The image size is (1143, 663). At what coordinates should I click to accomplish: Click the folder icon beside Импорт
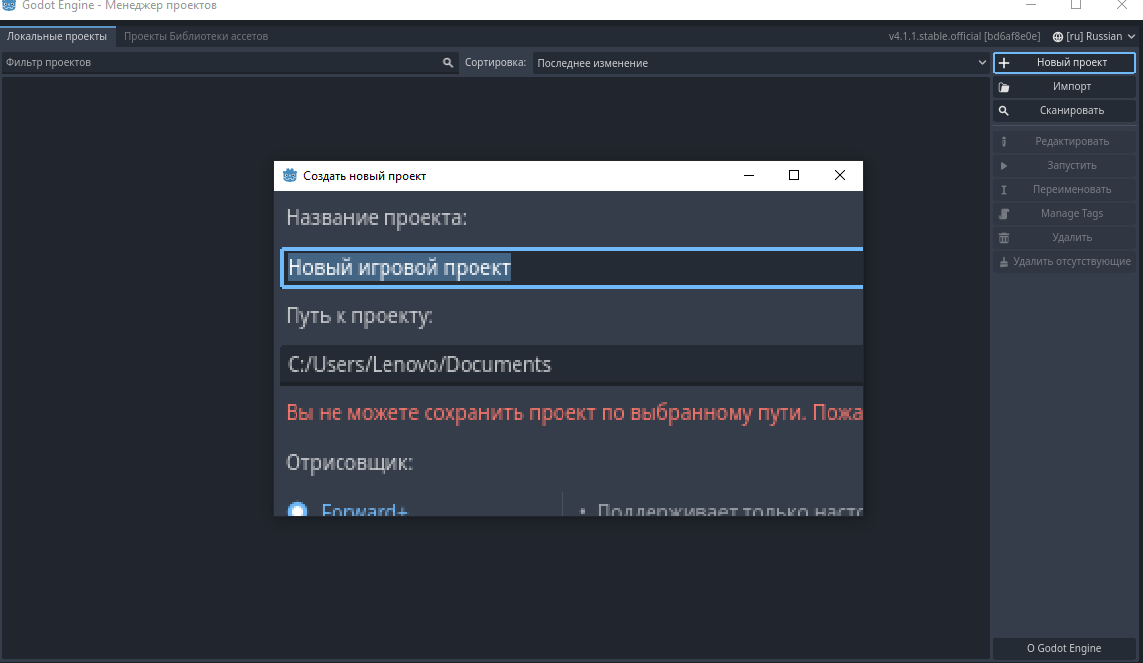click(1004, 87)
